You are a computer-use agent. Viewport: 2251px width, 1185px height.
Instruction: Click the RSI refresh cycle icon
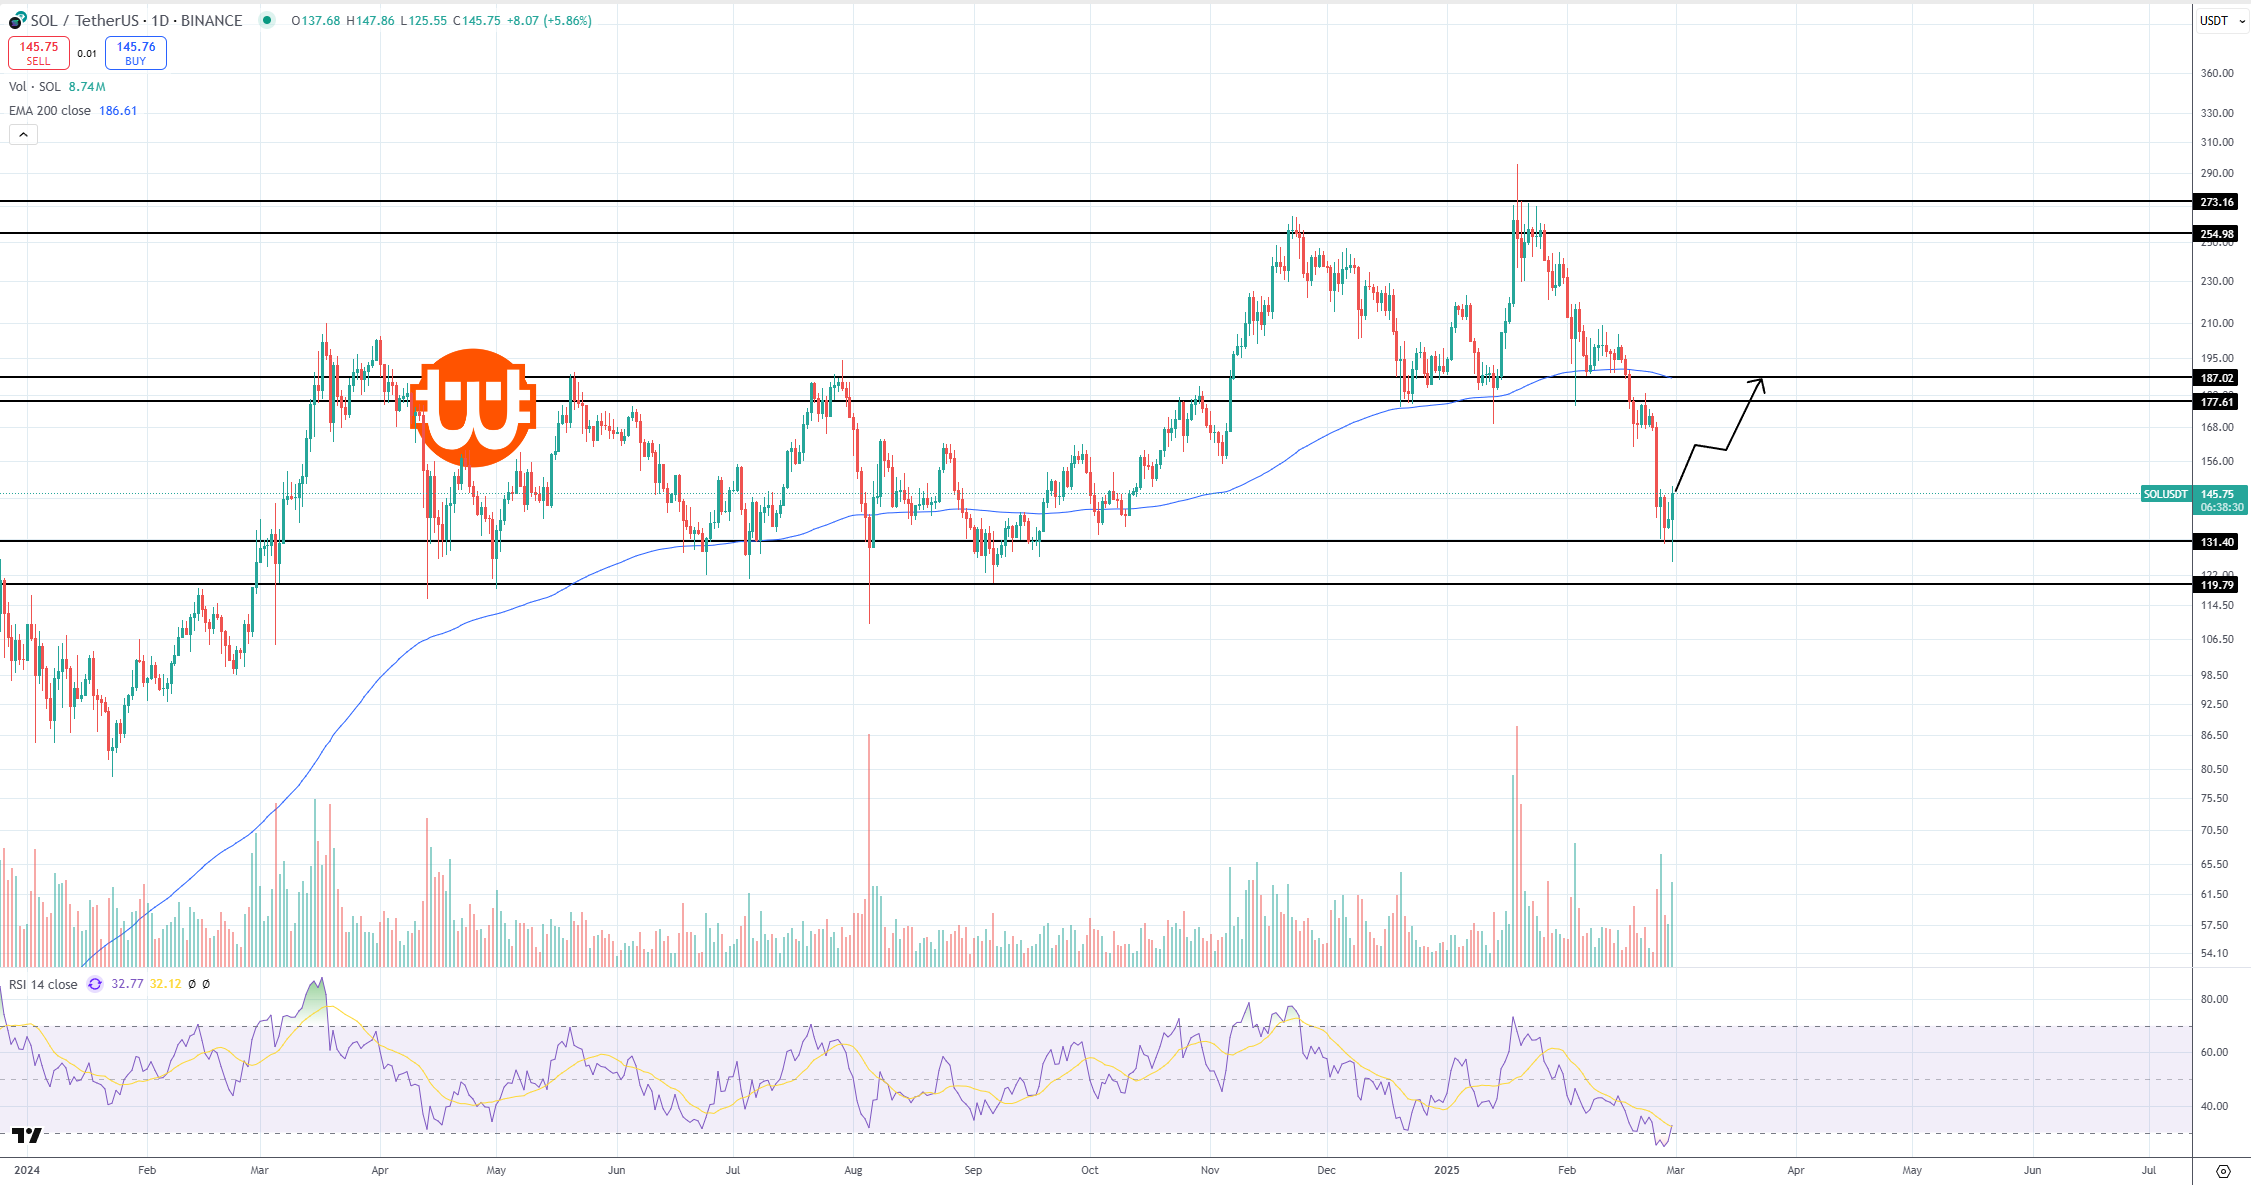95,984
